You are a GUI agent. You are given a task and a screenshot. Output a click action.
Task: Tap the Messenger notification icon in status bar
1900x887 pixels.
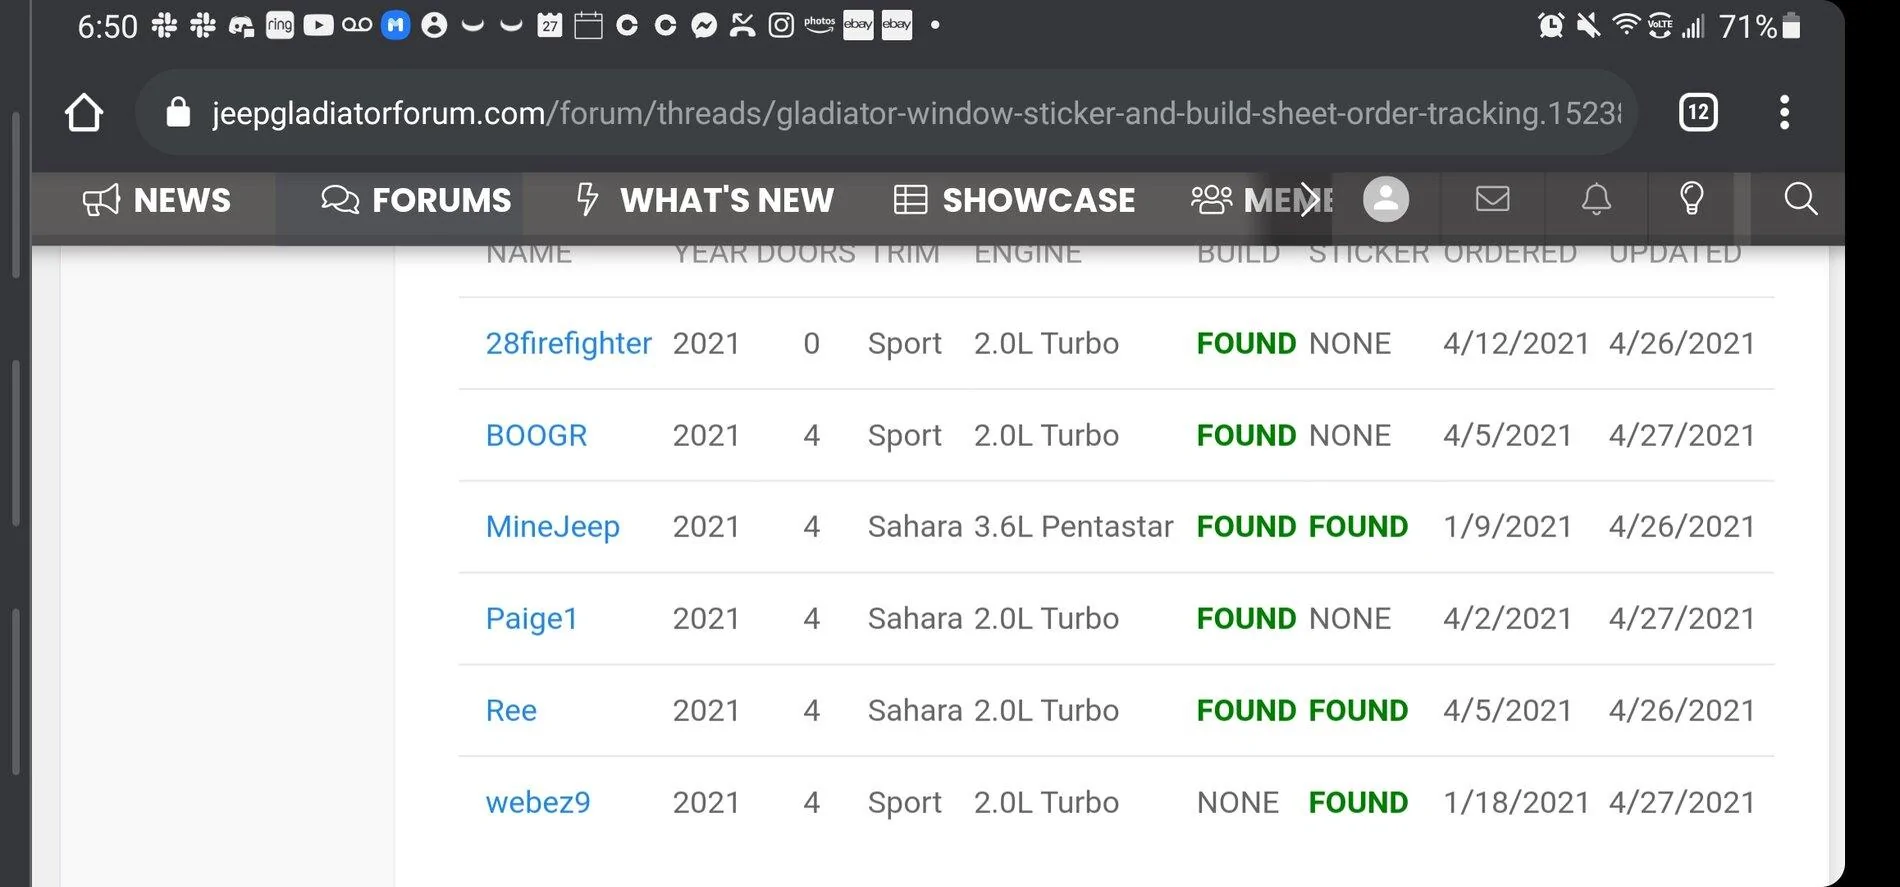(704, 25)
